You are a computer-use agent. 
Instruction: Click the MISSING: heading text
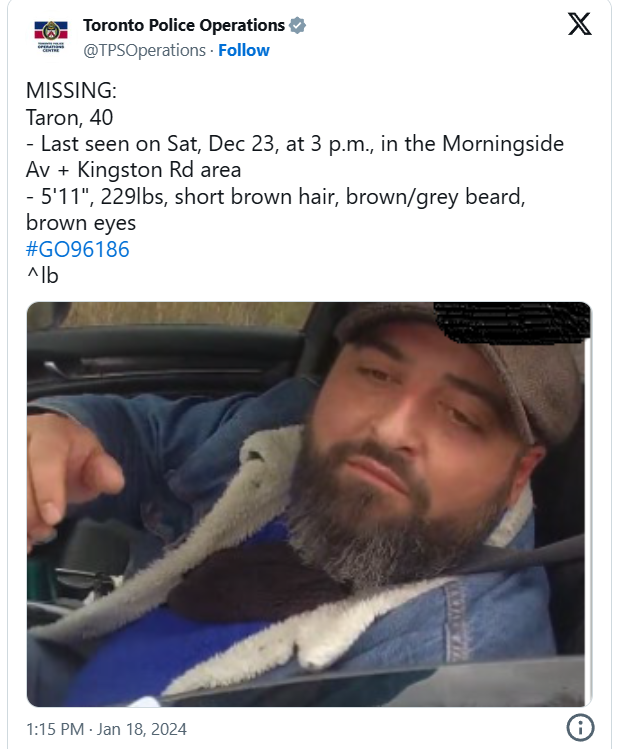pyautogui.click(x=71, y=91)
